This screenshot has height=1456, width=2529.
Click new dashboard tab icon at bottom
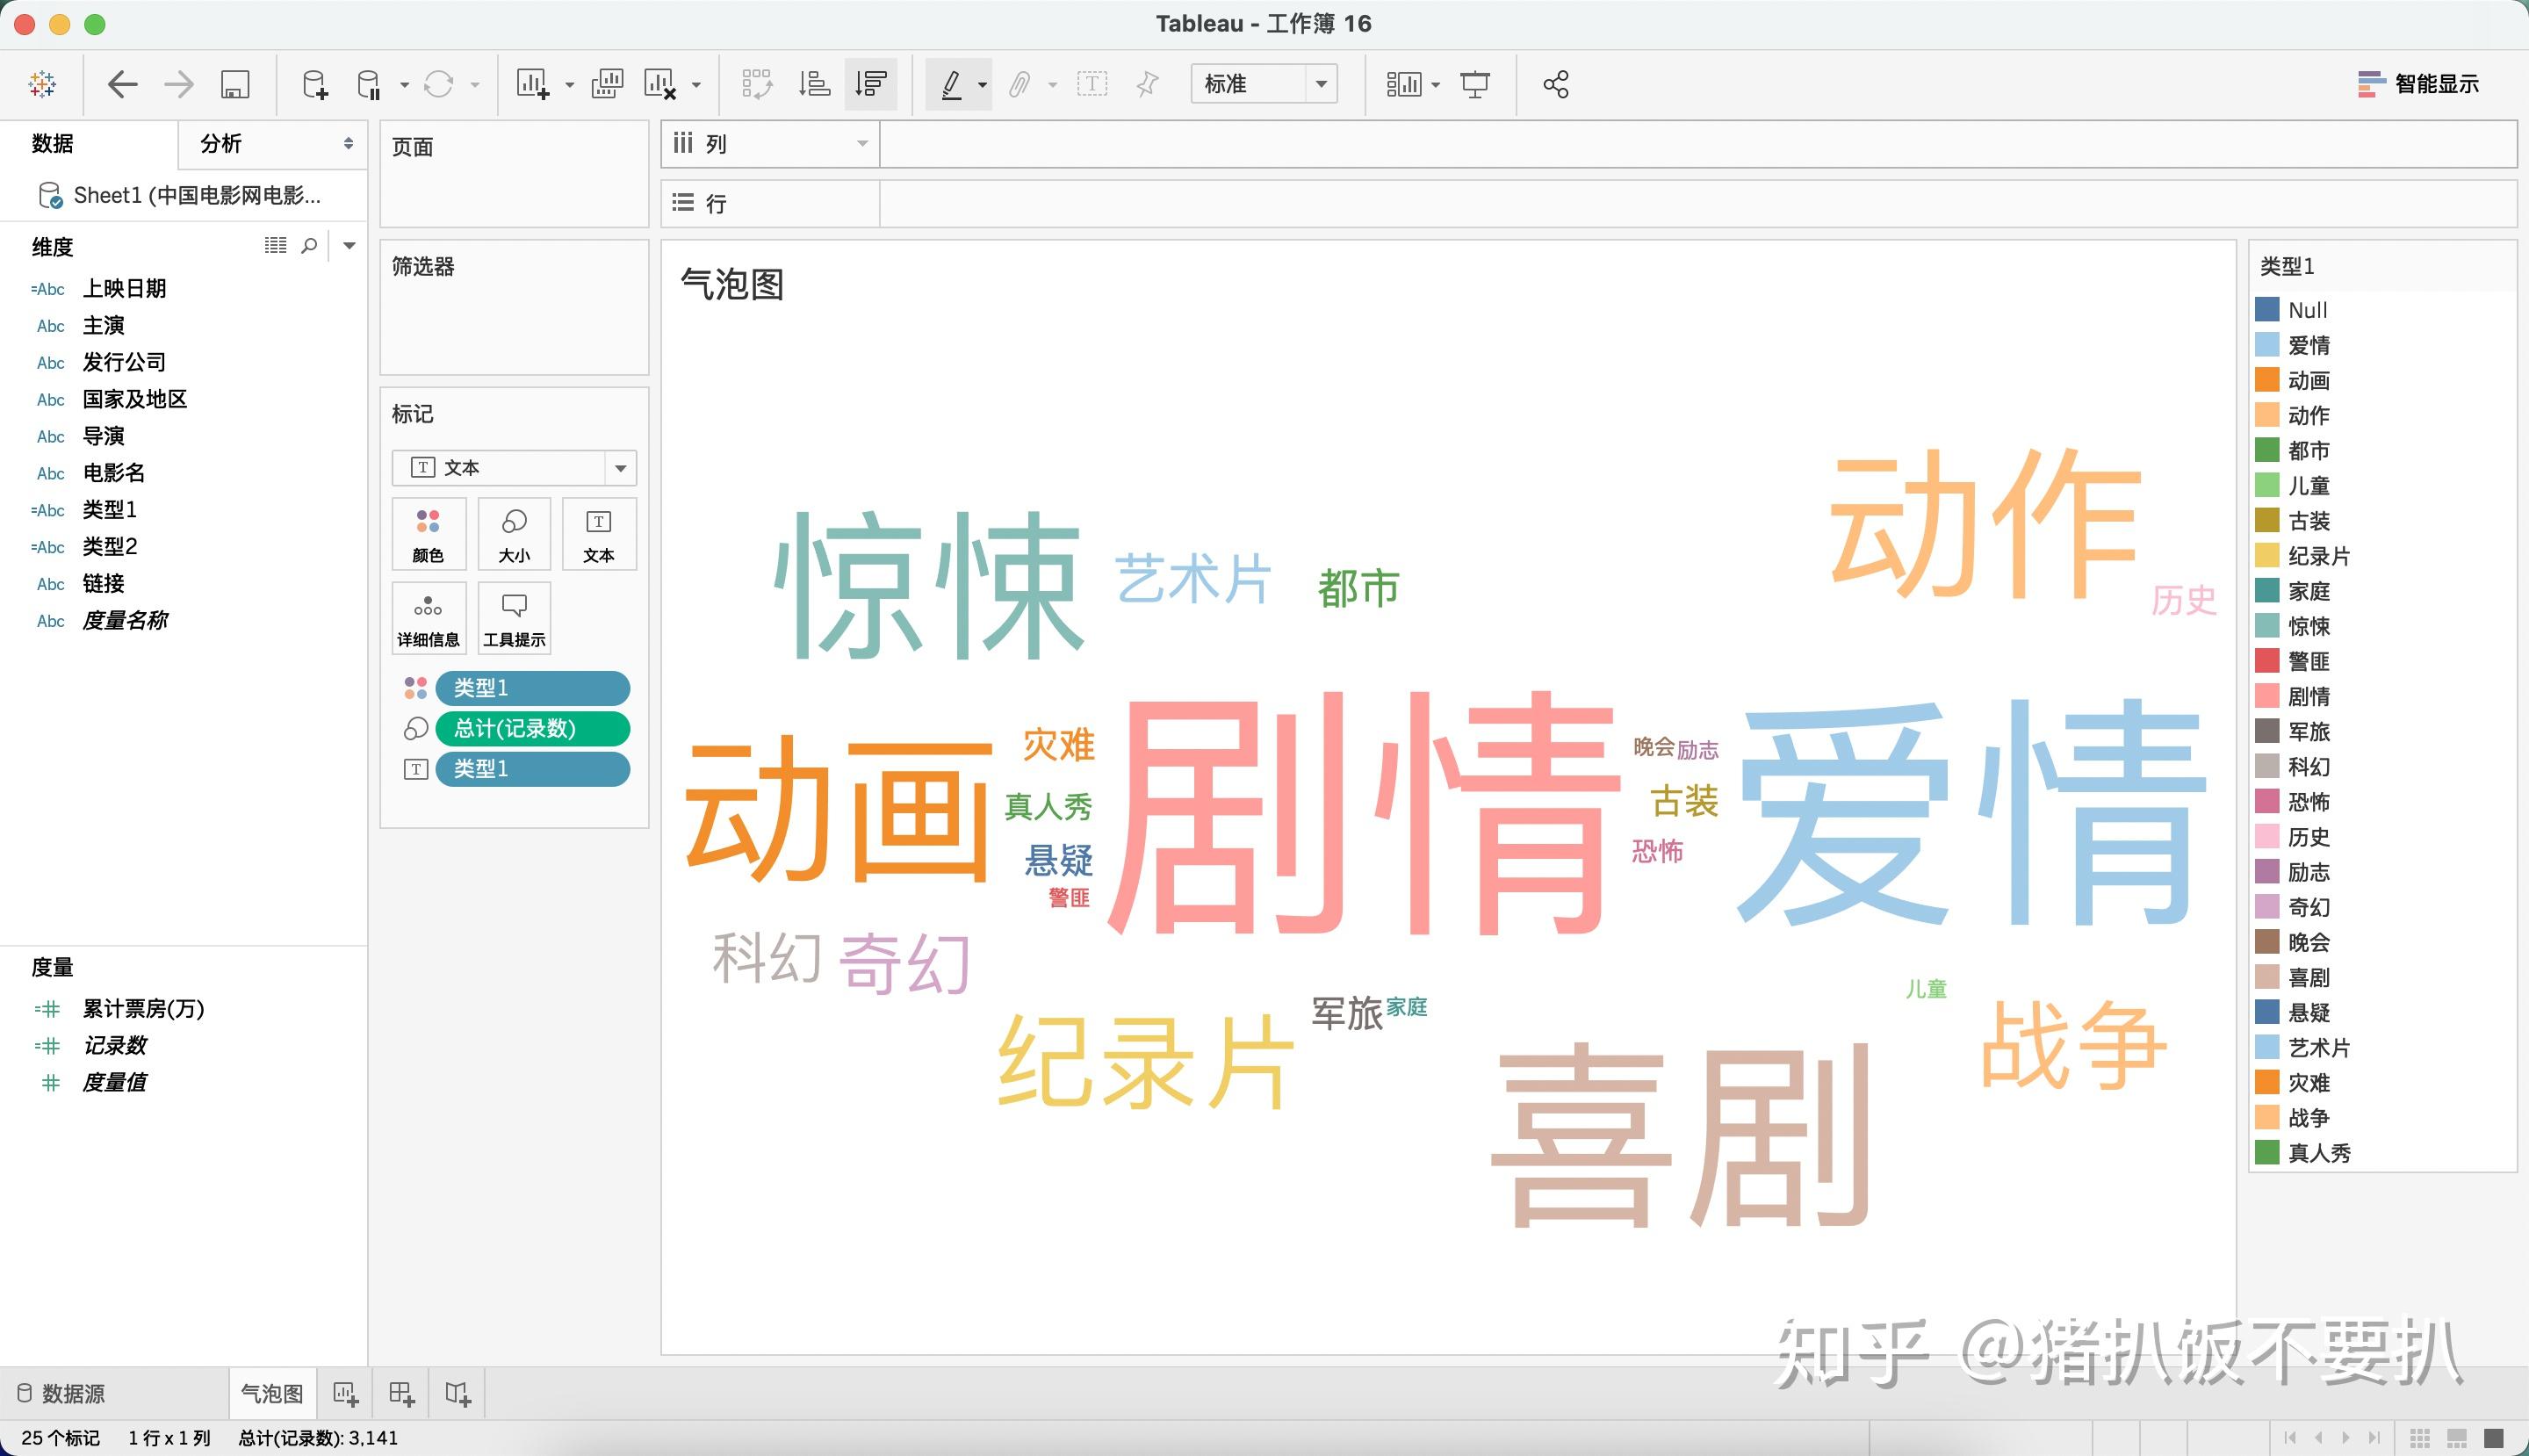click(x=401, y=1393)
